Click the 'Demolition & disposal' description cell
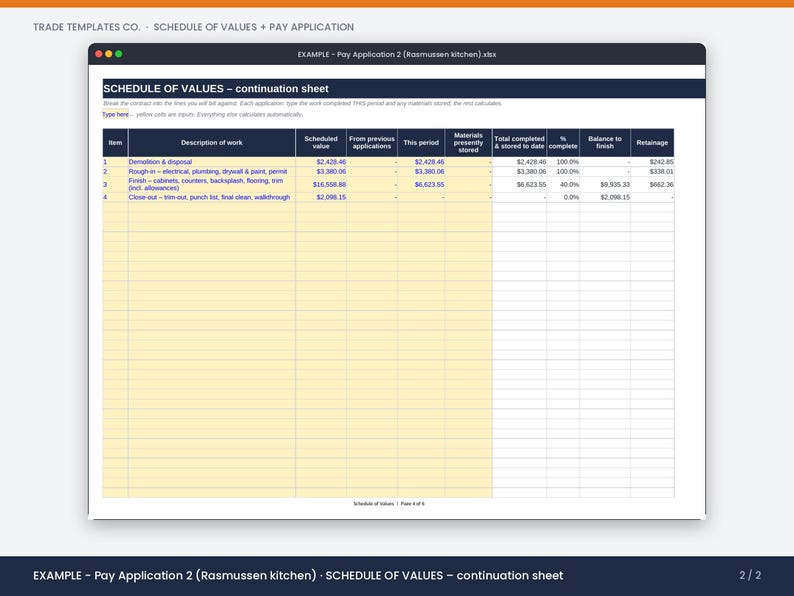Screen dimensions: 794x596 pyautogui.click(x=212, y=162)
